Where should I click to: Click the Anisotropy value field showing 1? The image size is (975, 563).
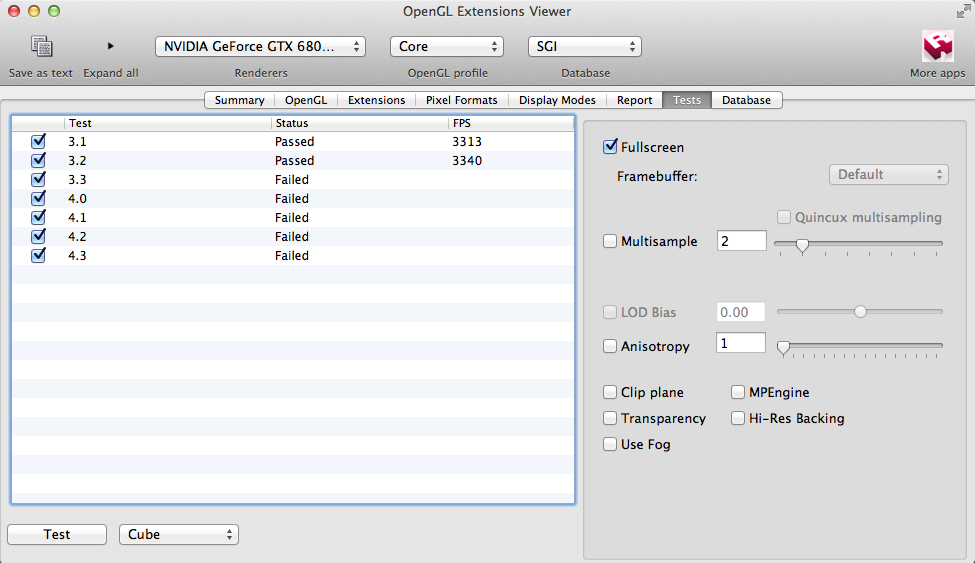click(x=740, y=343)
